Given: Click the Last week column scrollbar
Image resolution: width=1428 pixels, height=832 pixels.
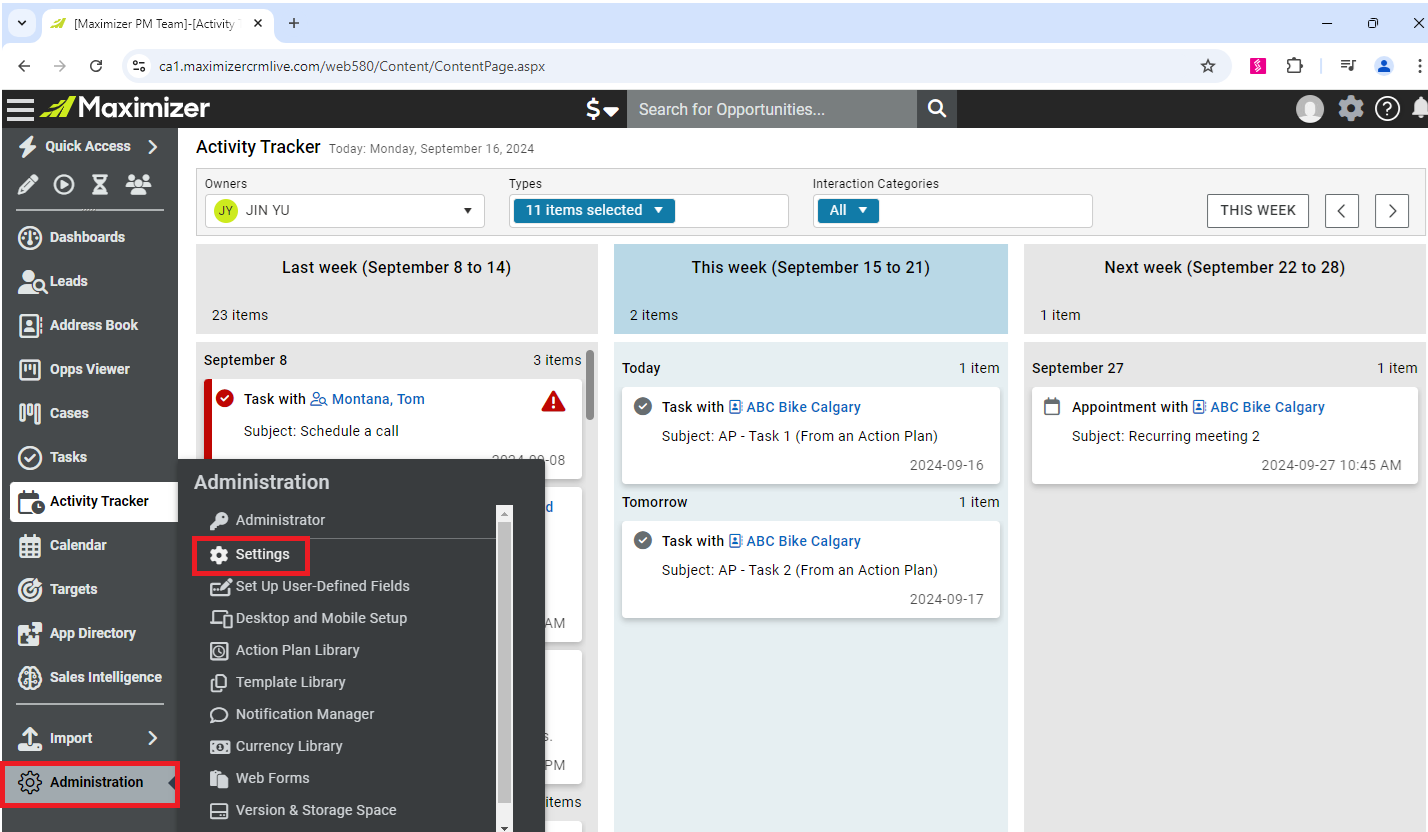Looking at the screenshot, I should pos(590,384).
